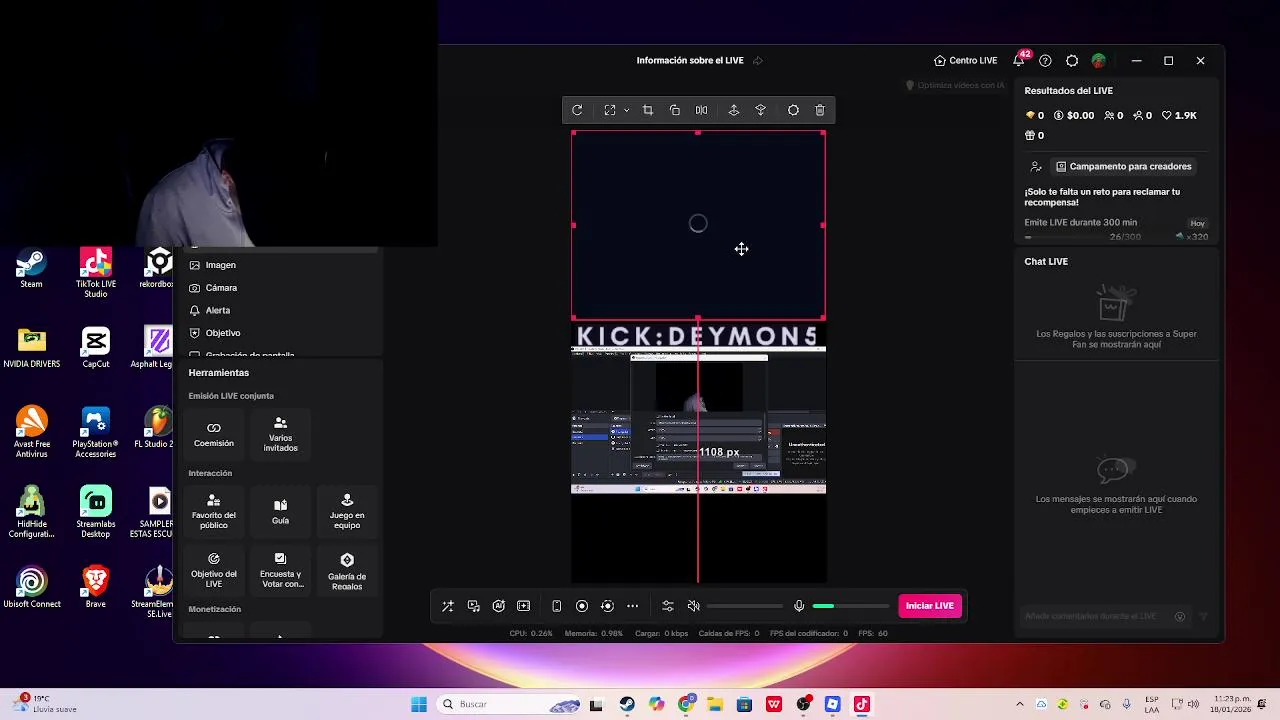Viewport: 1280px width, 720px height.
Task: Select the Crop tool in the source toolbar
Action: 648,110
